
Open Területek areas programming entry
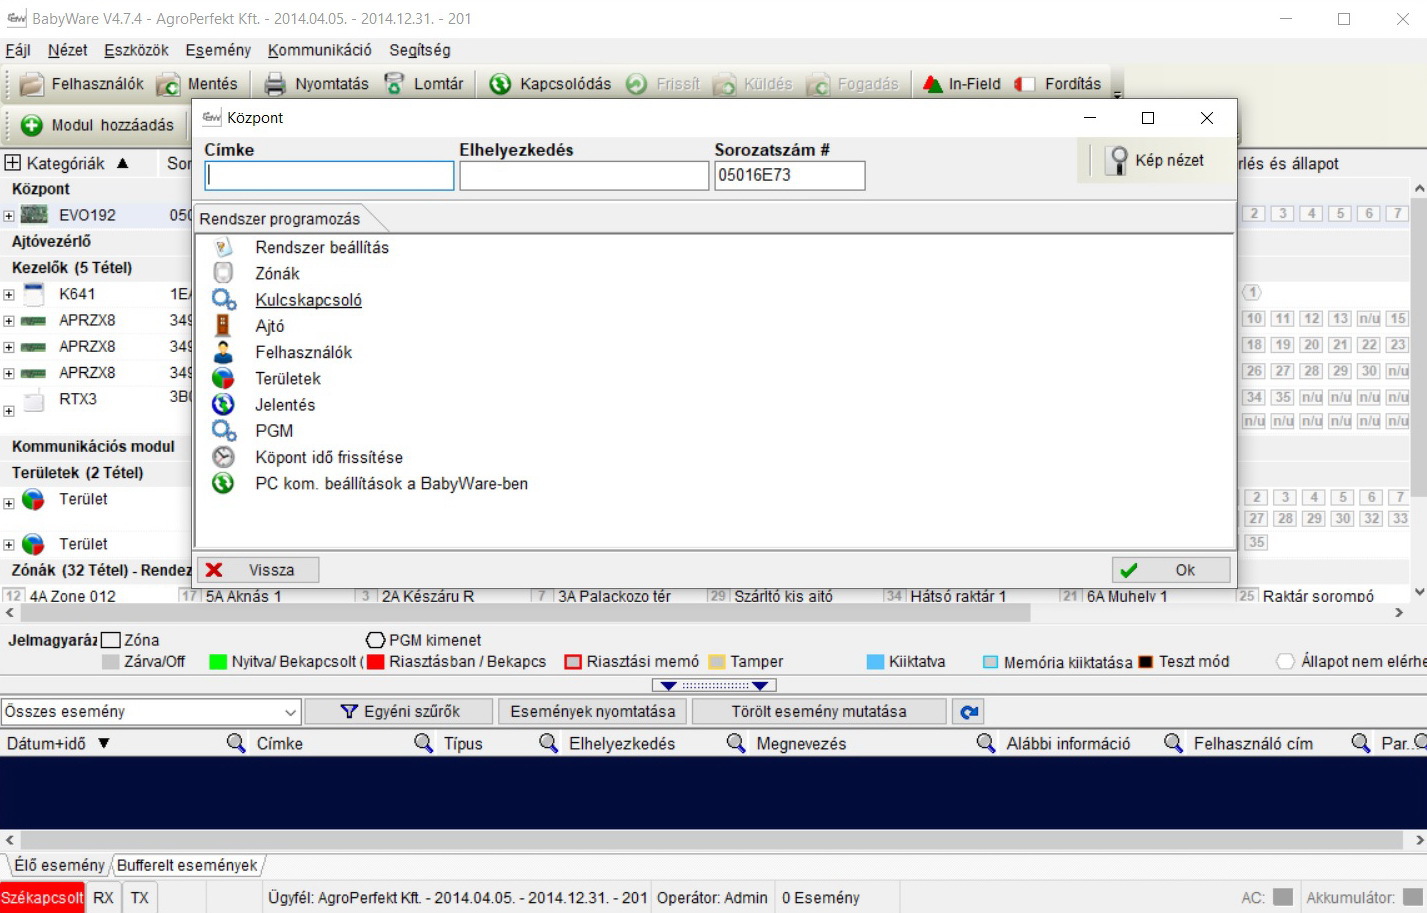tap(288, 378)
